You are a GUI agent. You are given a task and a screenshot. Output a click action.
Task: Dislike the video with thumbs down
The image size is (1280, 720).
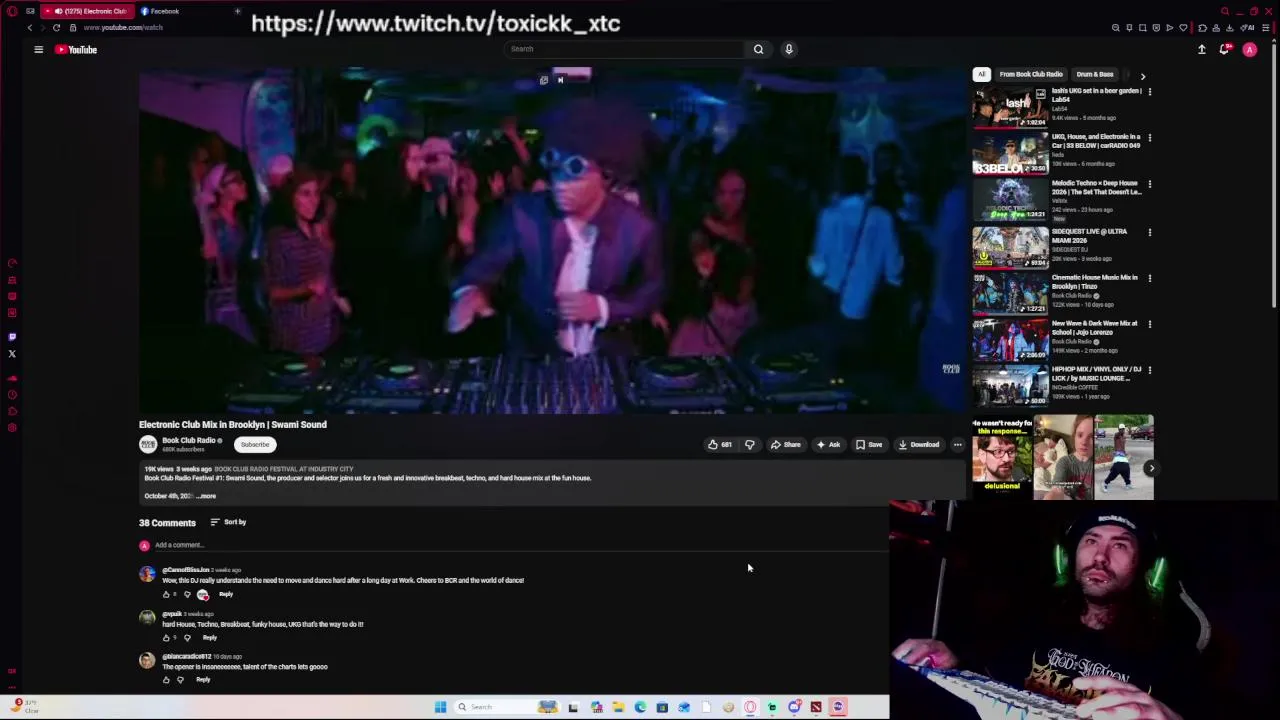click(x=749, y=445)
